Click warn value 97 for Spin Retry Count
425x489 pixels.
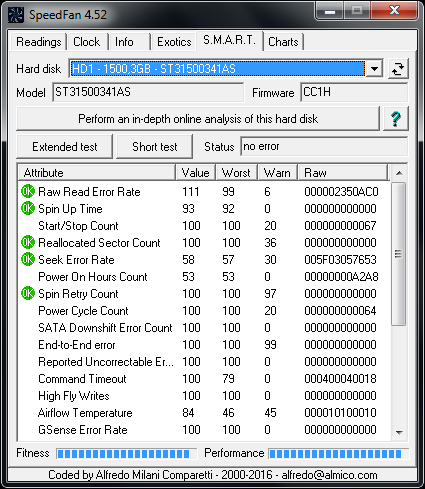270,294
